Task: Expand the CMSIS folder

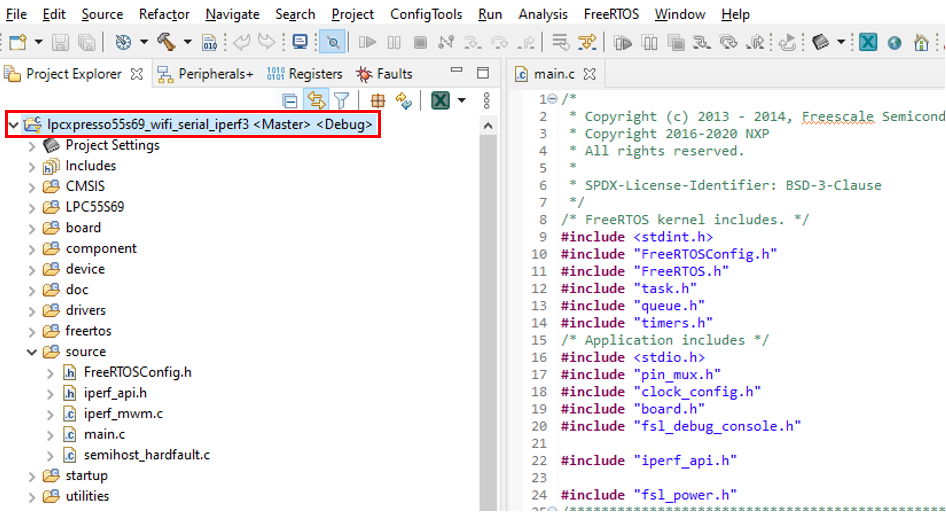Action: click(x=32, y=186)
